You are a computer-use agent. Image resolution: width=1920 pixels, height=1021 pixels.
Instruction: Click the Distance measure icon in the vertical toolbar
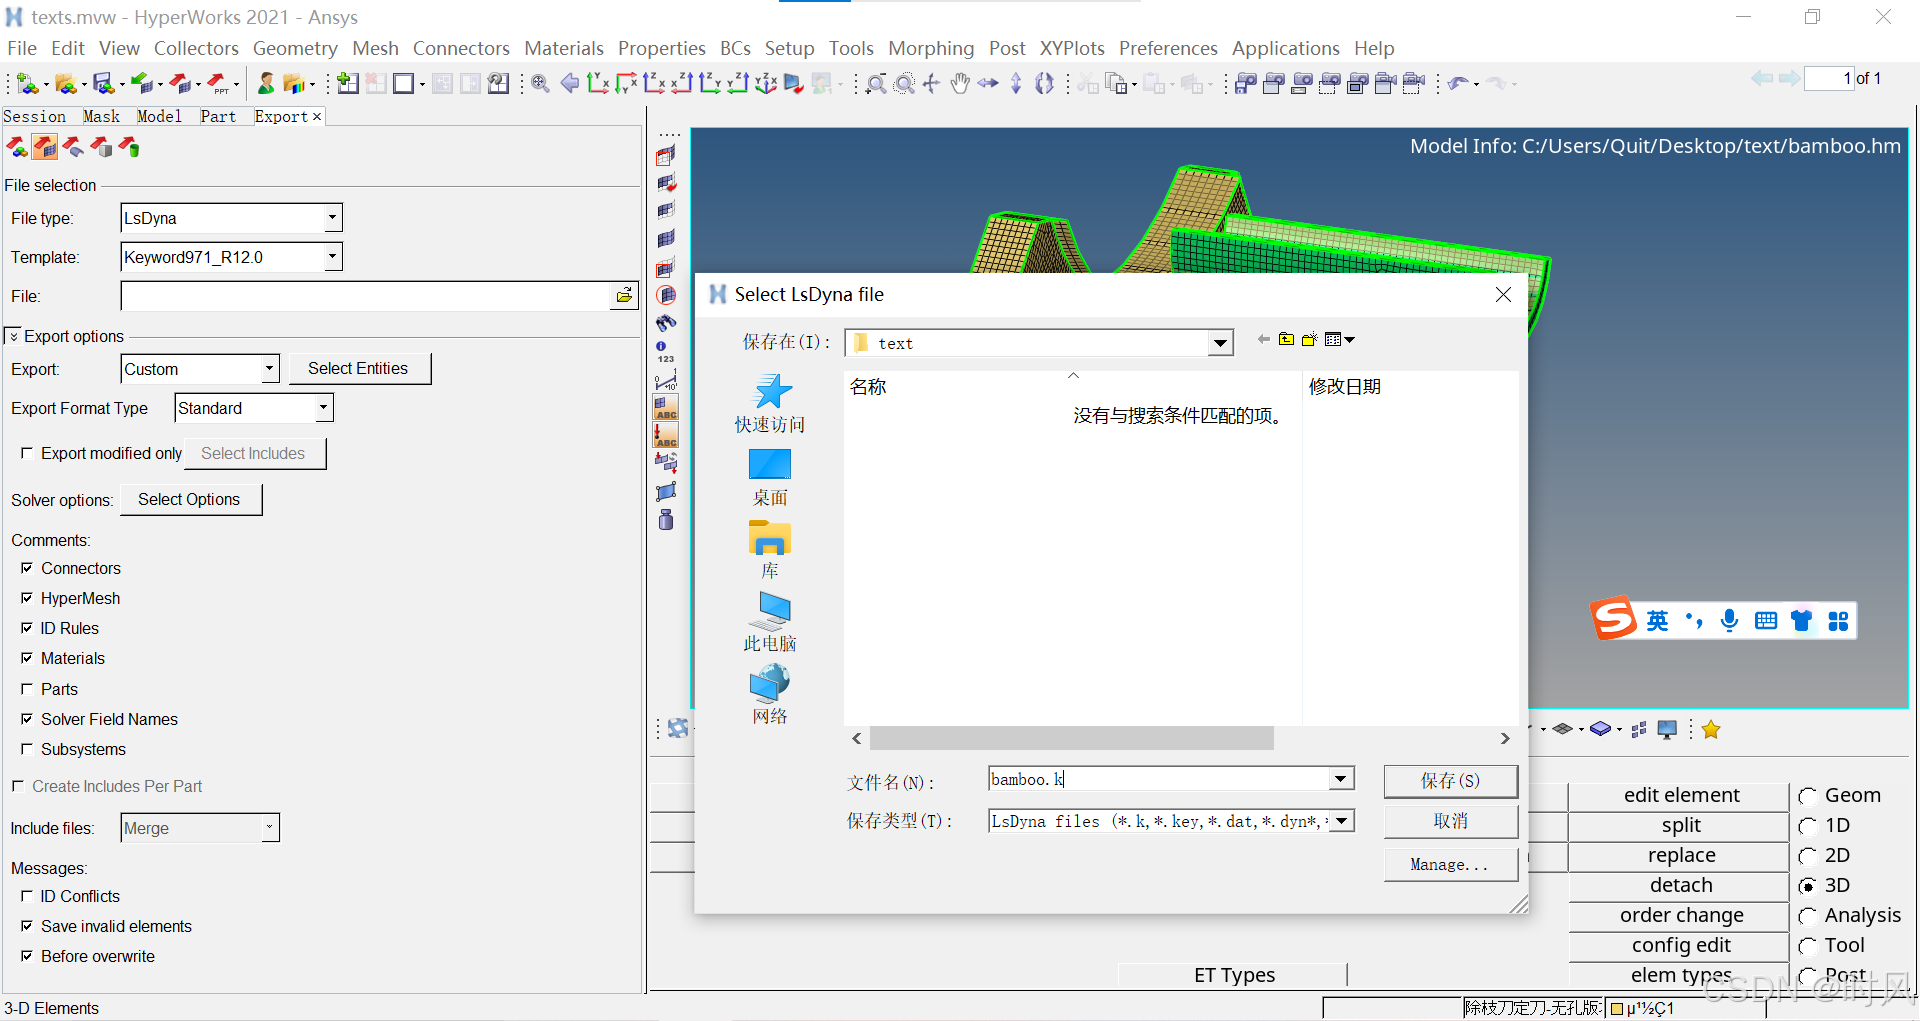click(x=666, y=380)
